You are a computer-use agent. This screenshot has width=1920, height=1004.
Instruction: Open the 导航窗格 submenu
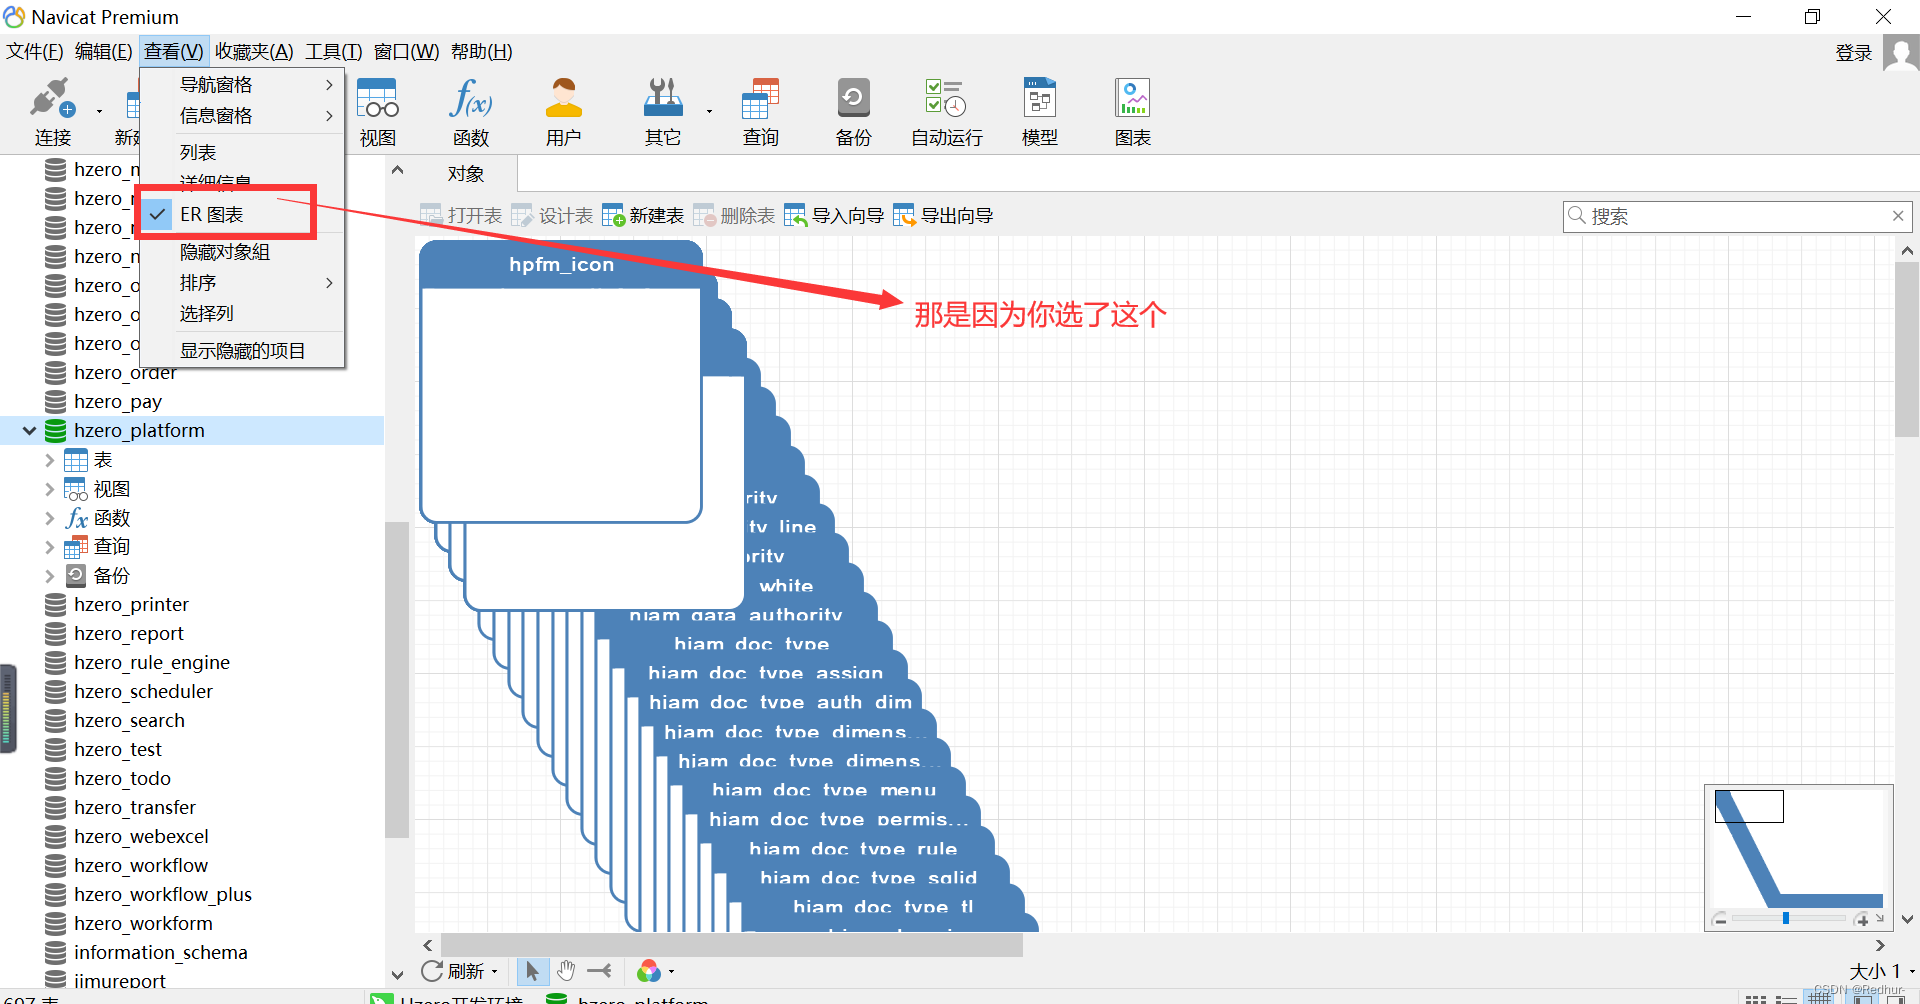[243, 85]
